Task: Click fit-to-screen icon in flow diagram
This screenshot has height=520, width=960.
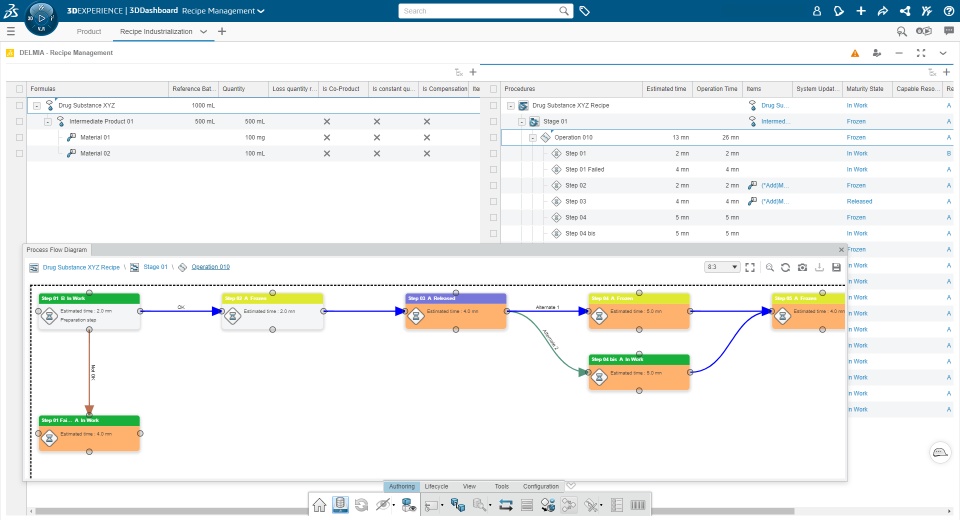Action: tap(750, 267)
